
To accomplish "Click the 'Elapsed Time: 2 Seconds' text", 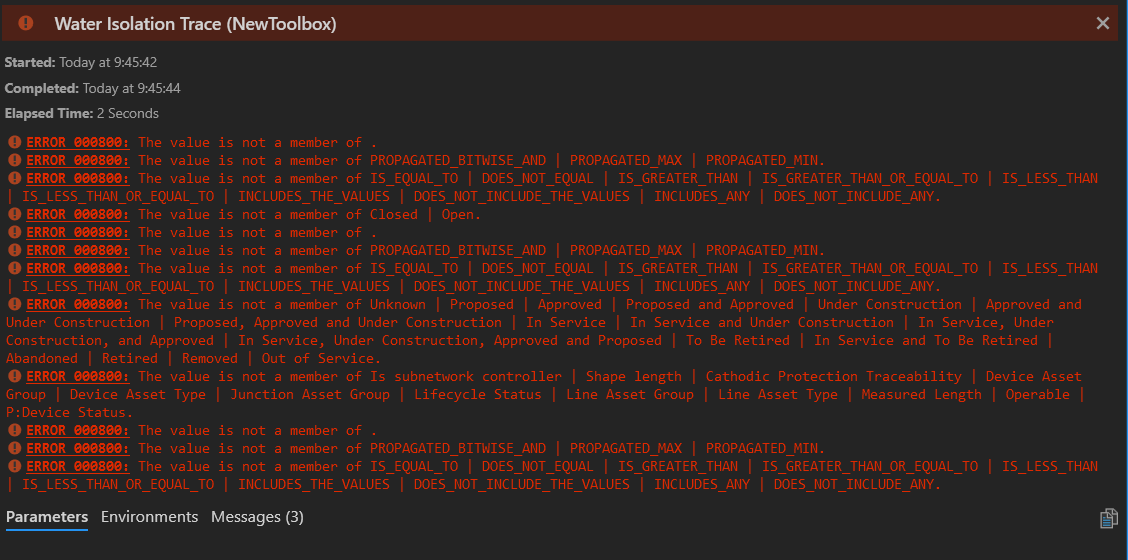I will 82,113.
